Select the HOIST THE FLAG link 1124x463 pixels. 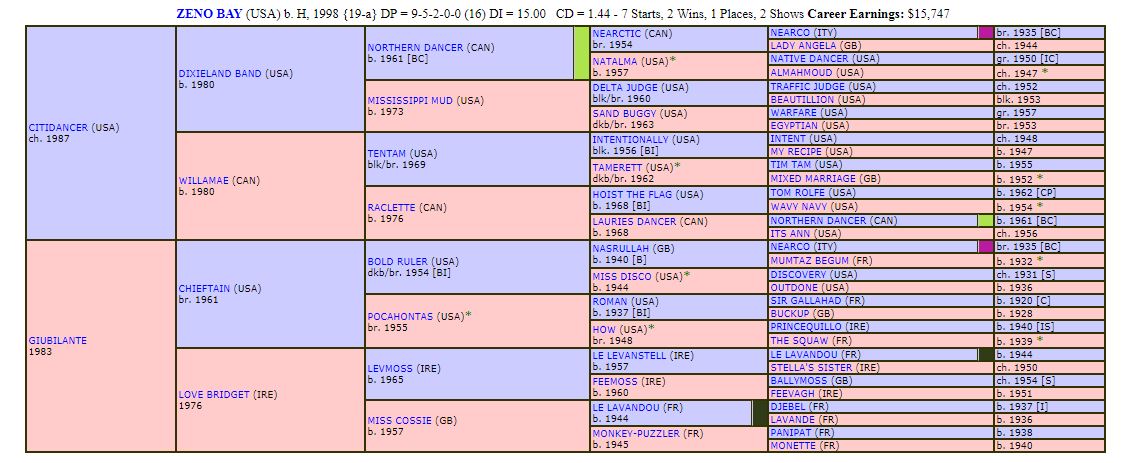coord(633,194)
